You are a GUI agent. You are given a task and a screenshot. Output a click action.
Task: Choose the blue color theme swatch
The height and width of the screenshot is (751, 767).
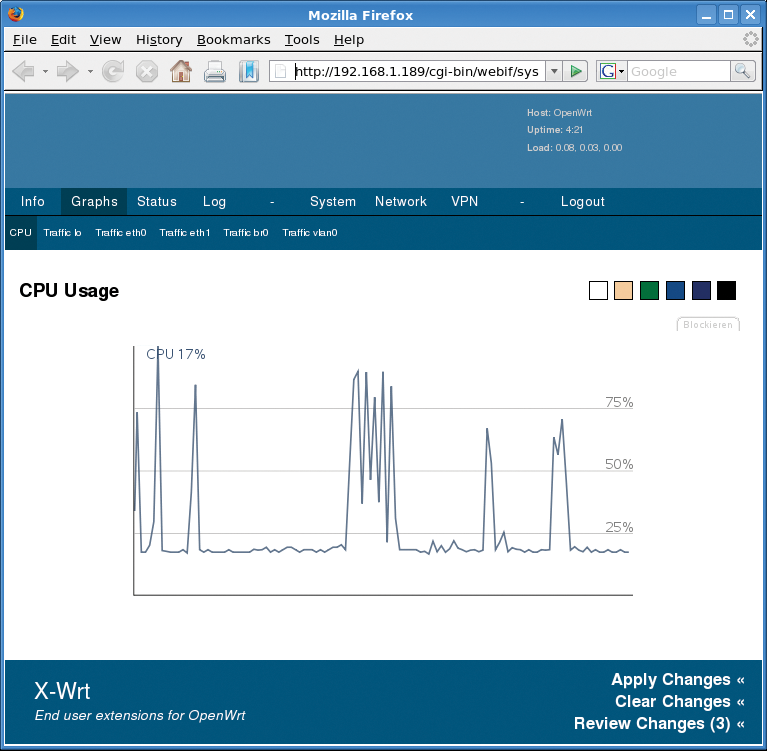click(x=675, y=290)
